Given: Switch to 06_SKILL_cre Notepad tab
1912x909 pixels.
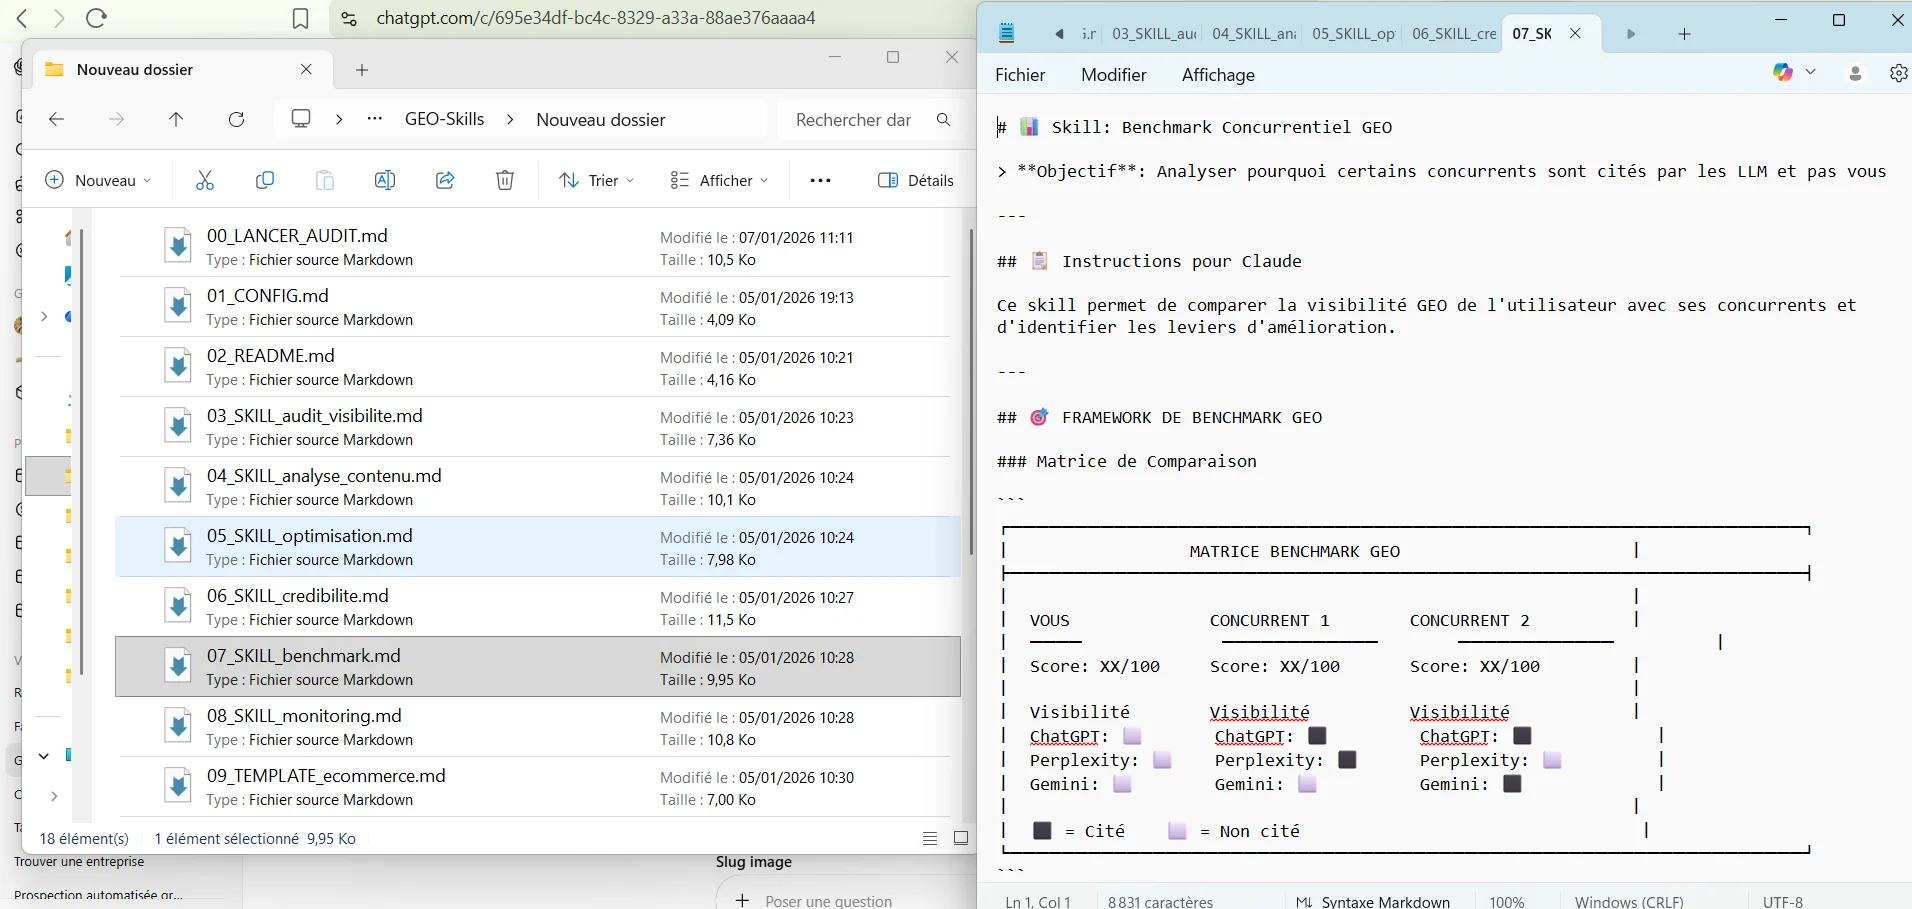Looking at the screenshot, I should [1454, 34].
